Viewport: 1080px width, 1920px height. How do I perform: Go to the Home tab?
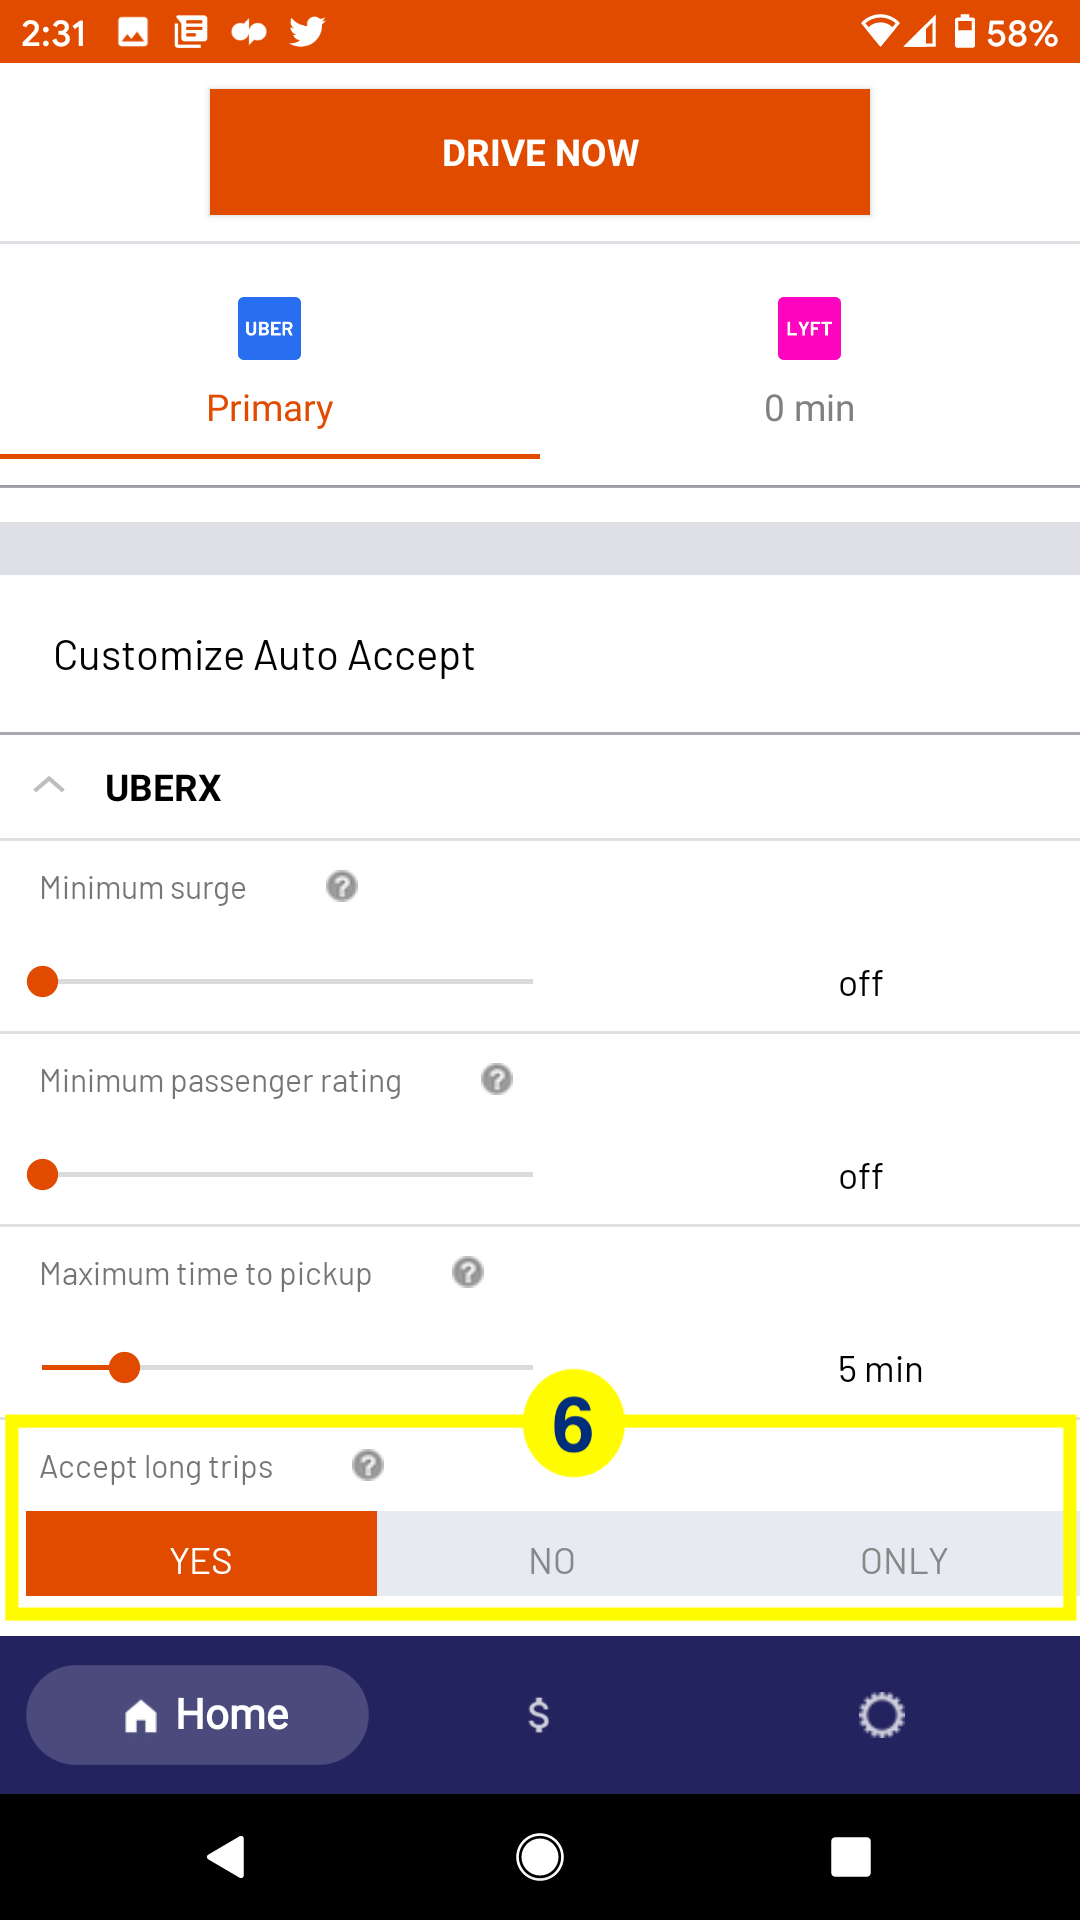197,1715
